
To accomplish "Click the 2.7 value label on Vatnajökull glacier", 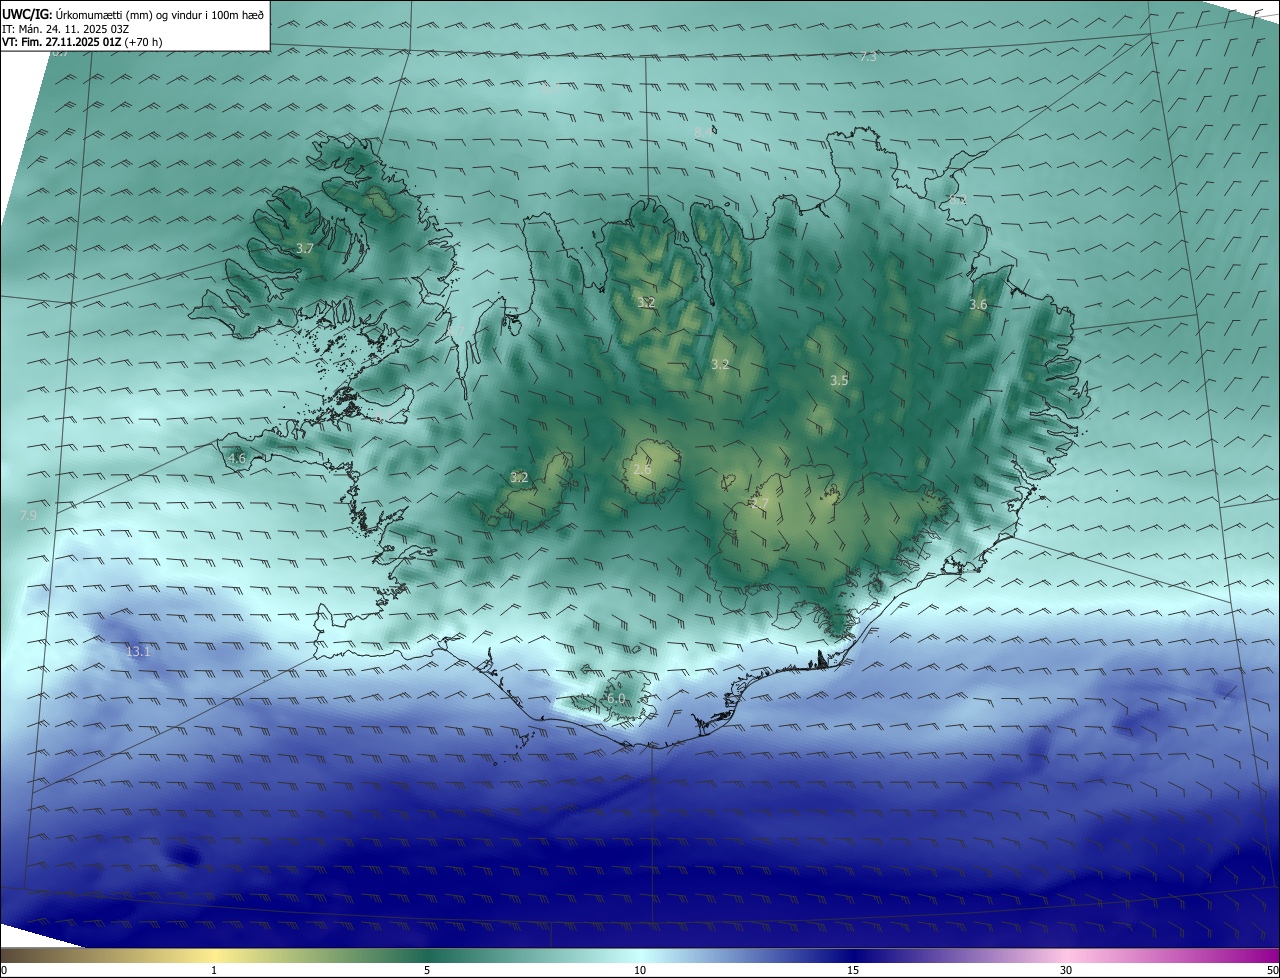I will (760, 503).
